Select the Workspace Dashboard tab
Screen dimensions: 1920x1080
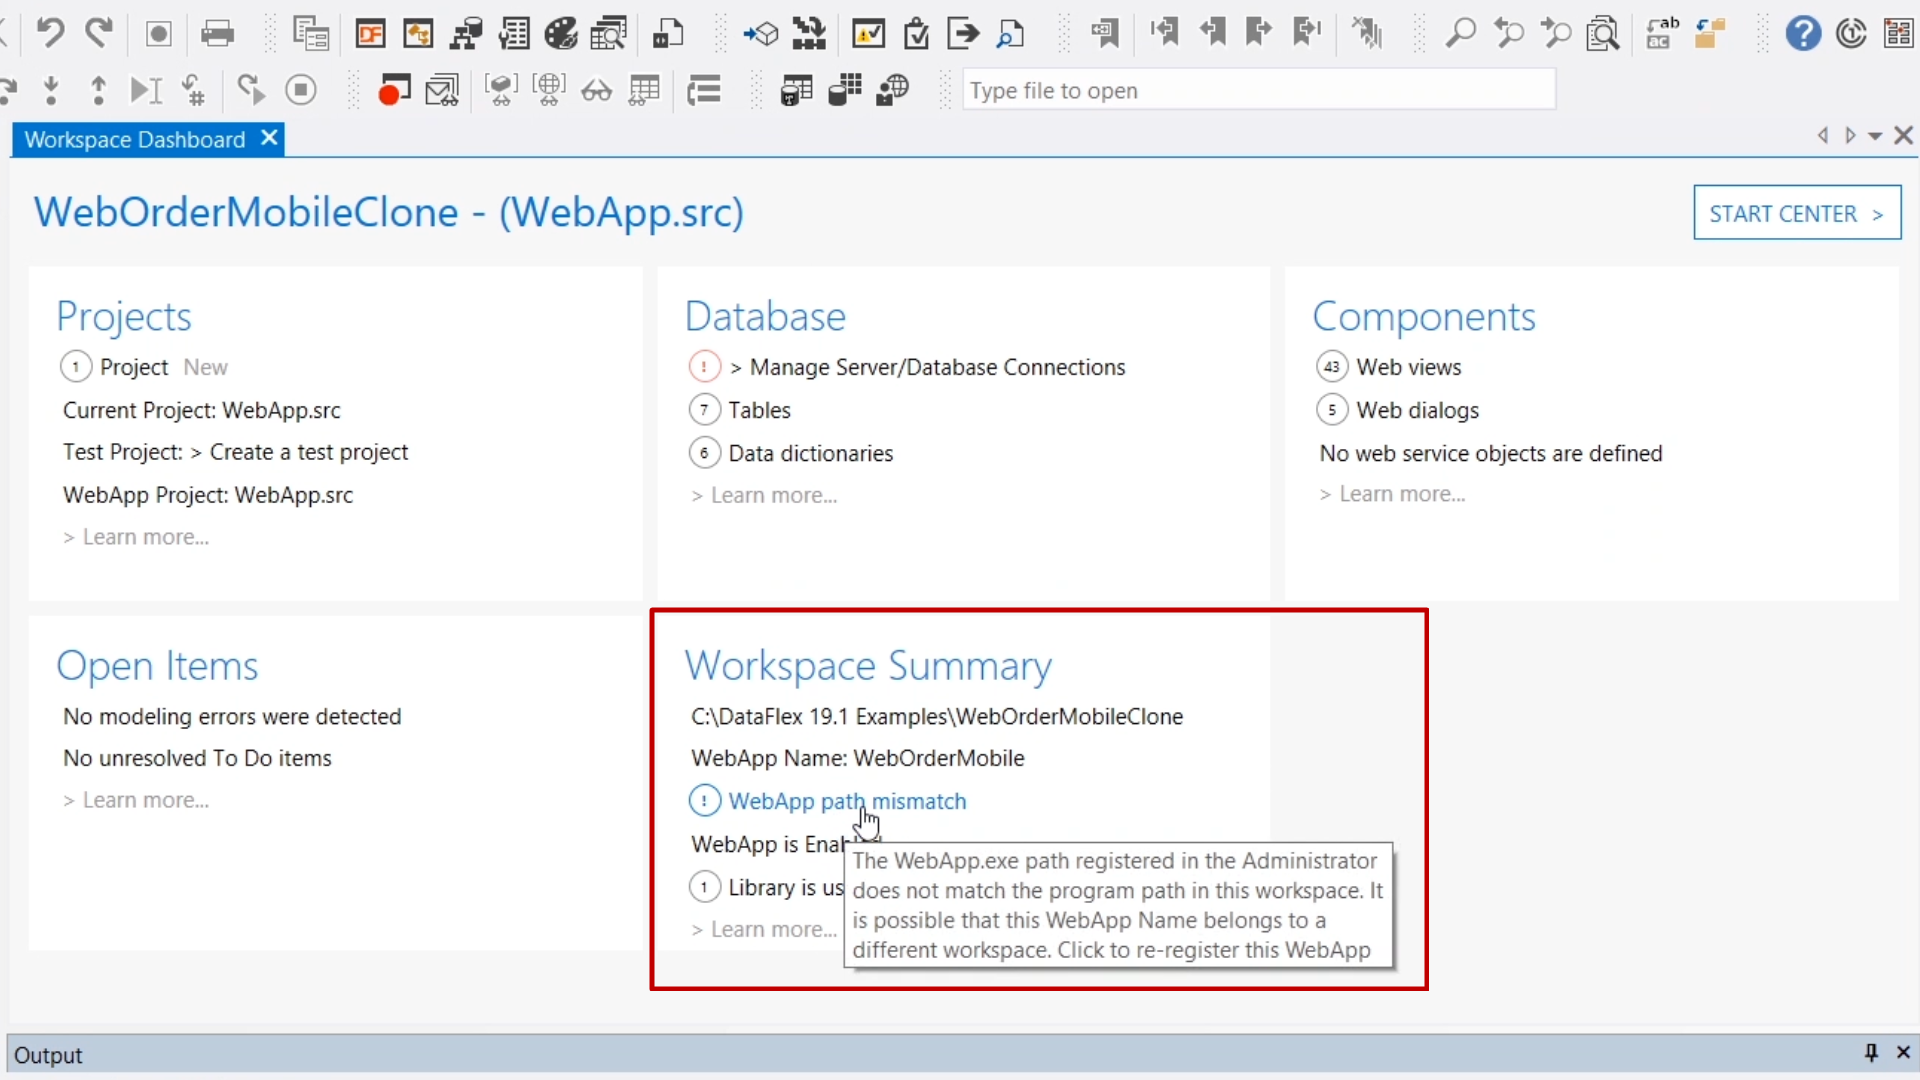pyautogui.click(x=135, y=140)
